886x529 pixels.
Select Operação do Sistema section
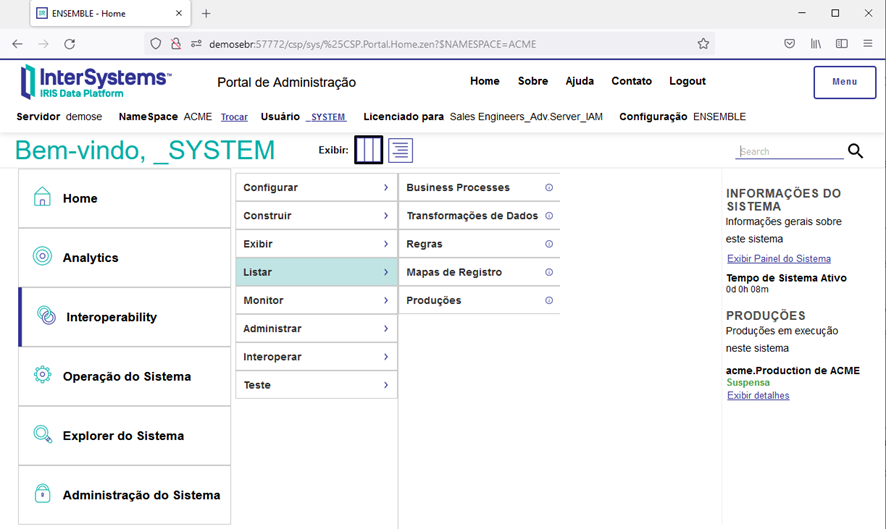click(124, 376)
